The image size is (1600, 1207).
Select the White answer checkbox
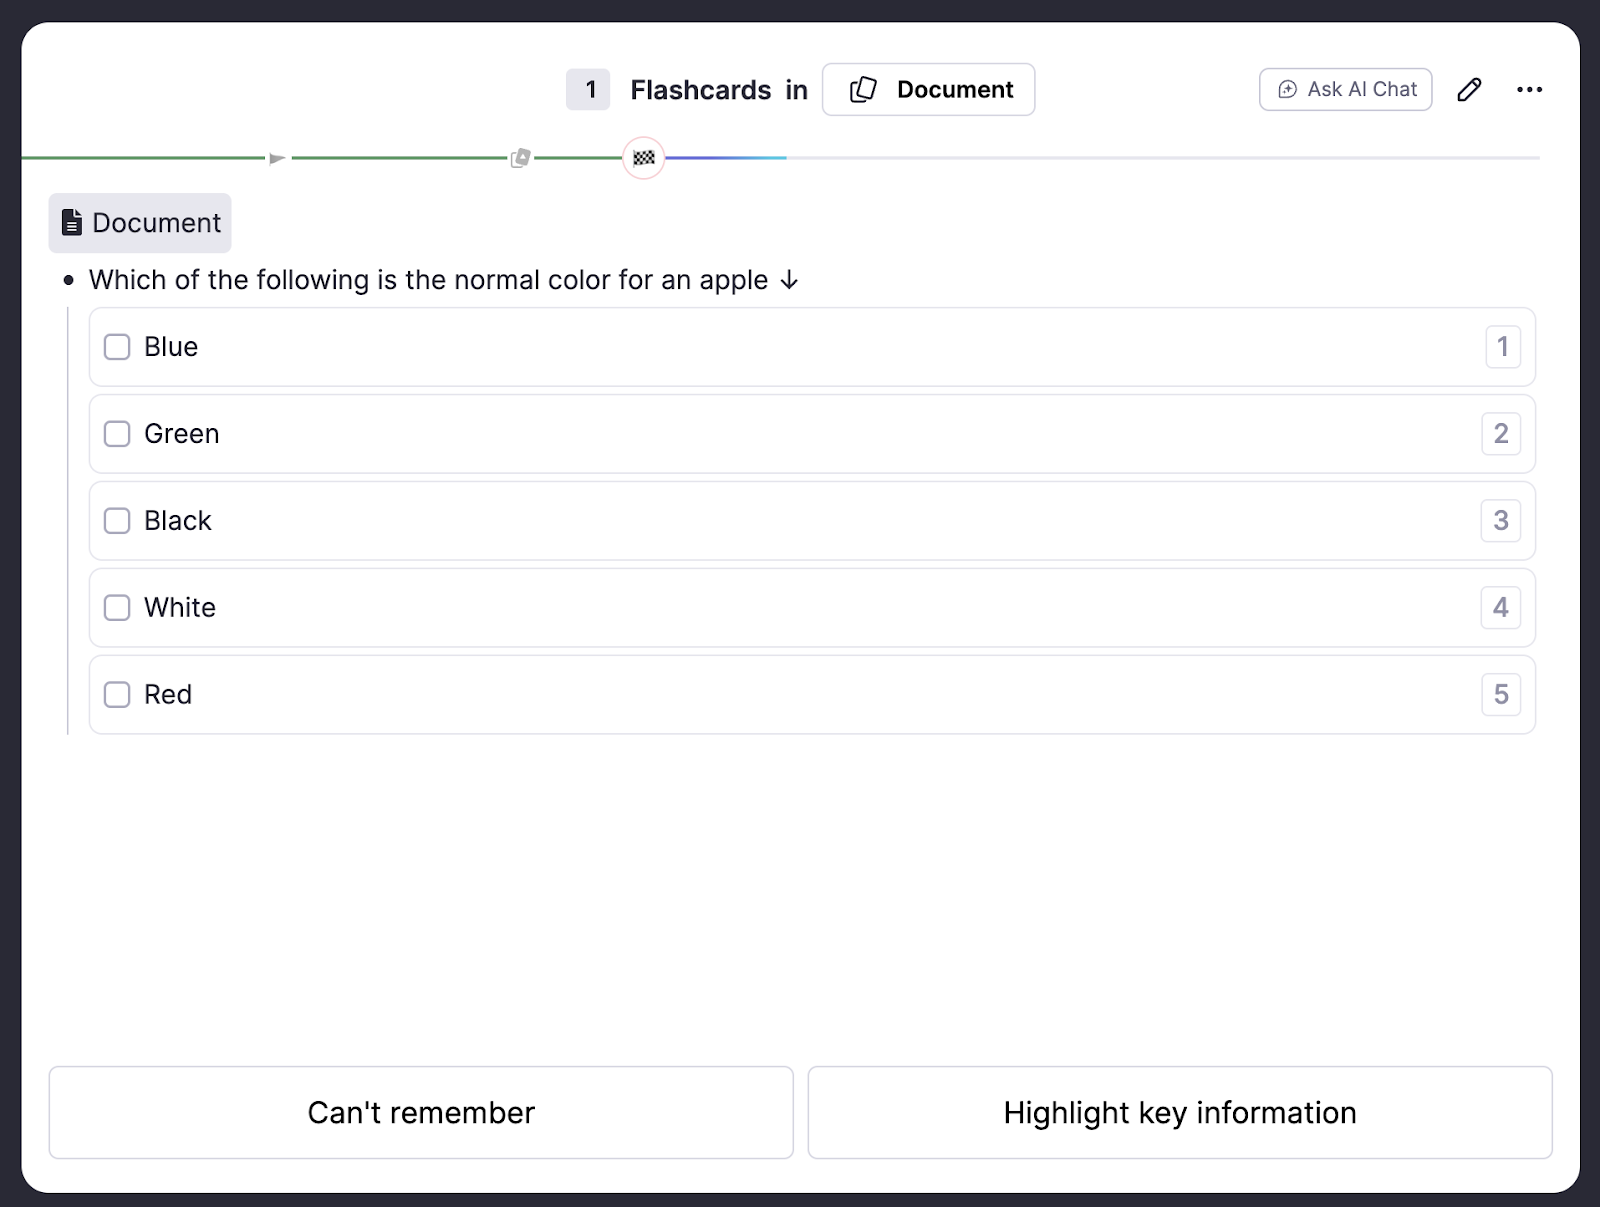[118, 608]
